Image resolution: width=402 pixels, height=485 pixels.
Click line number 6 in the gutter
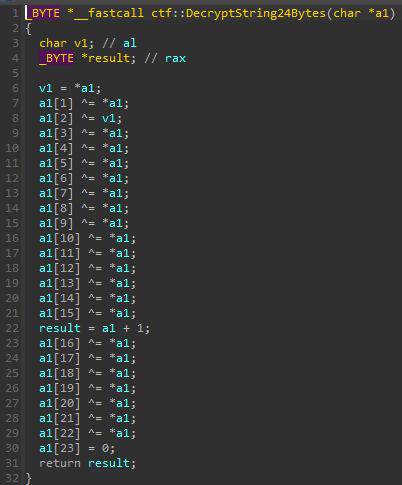pos(15,88)
